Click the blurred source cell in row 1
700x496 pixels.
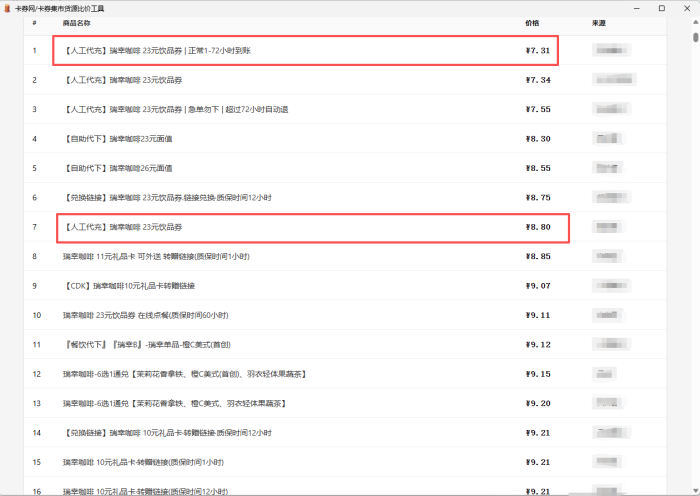tap(611, 50)
